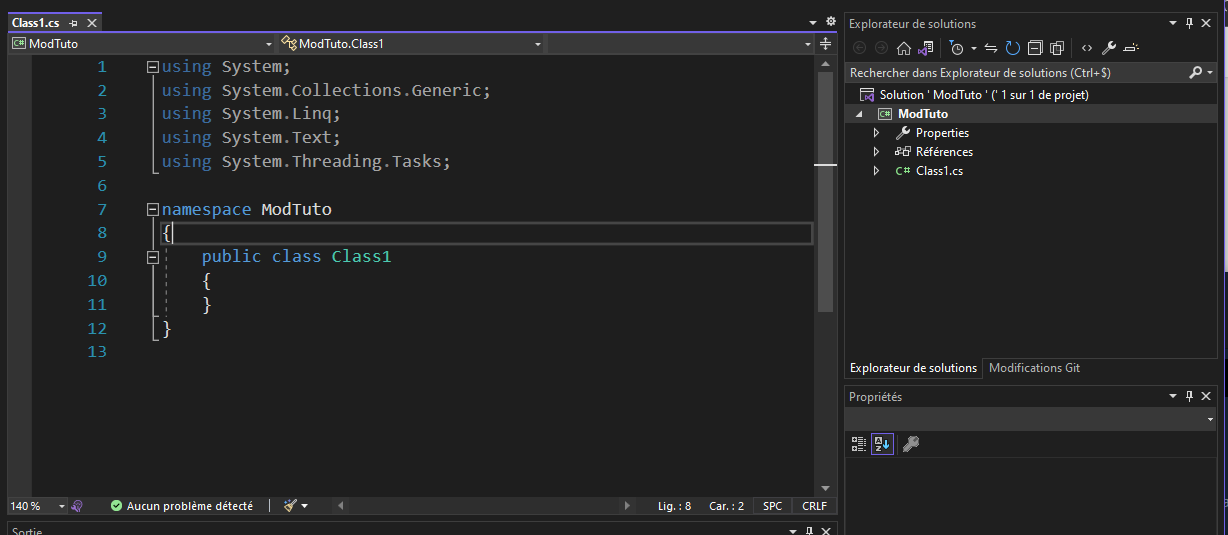Switch to the Modifications Git tab

tap(1034, 368)
